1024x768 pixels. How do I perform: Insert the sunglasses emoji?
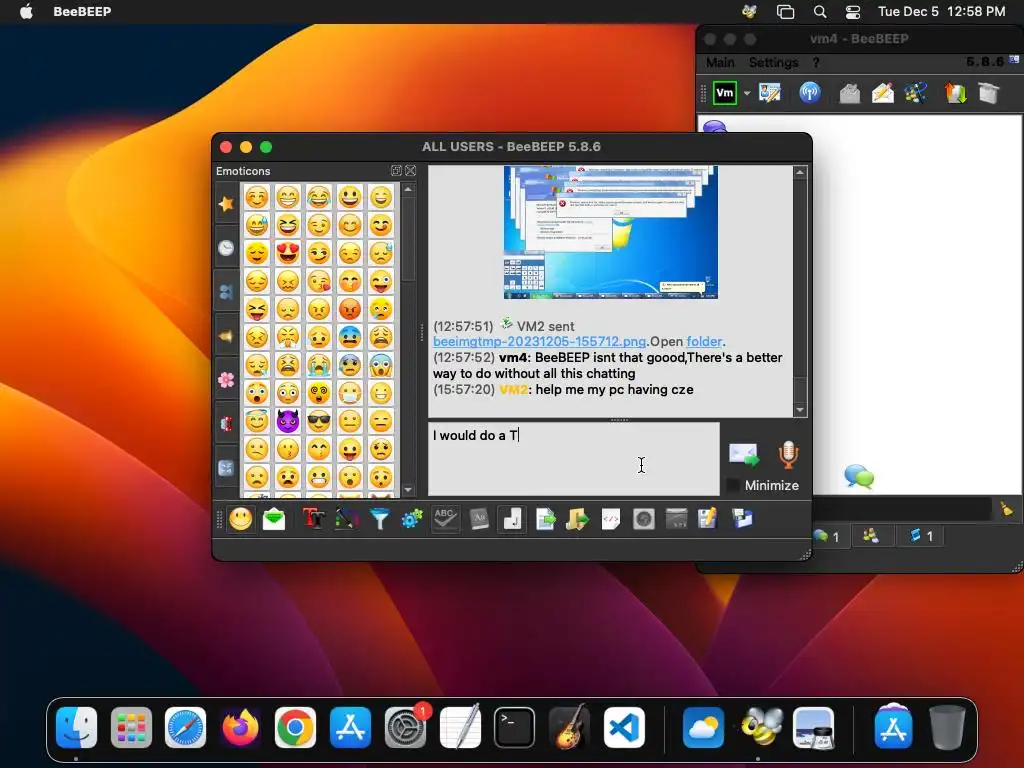pos(319,421)
